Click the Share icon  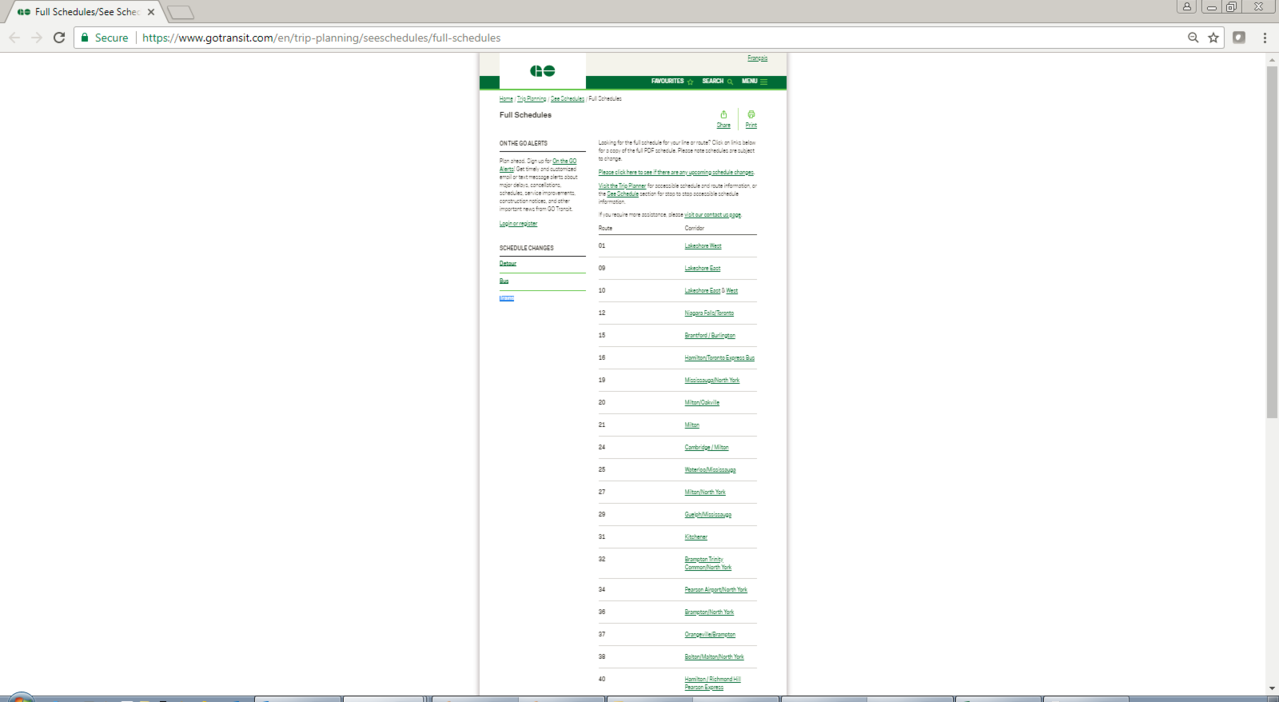pos(723,118)
